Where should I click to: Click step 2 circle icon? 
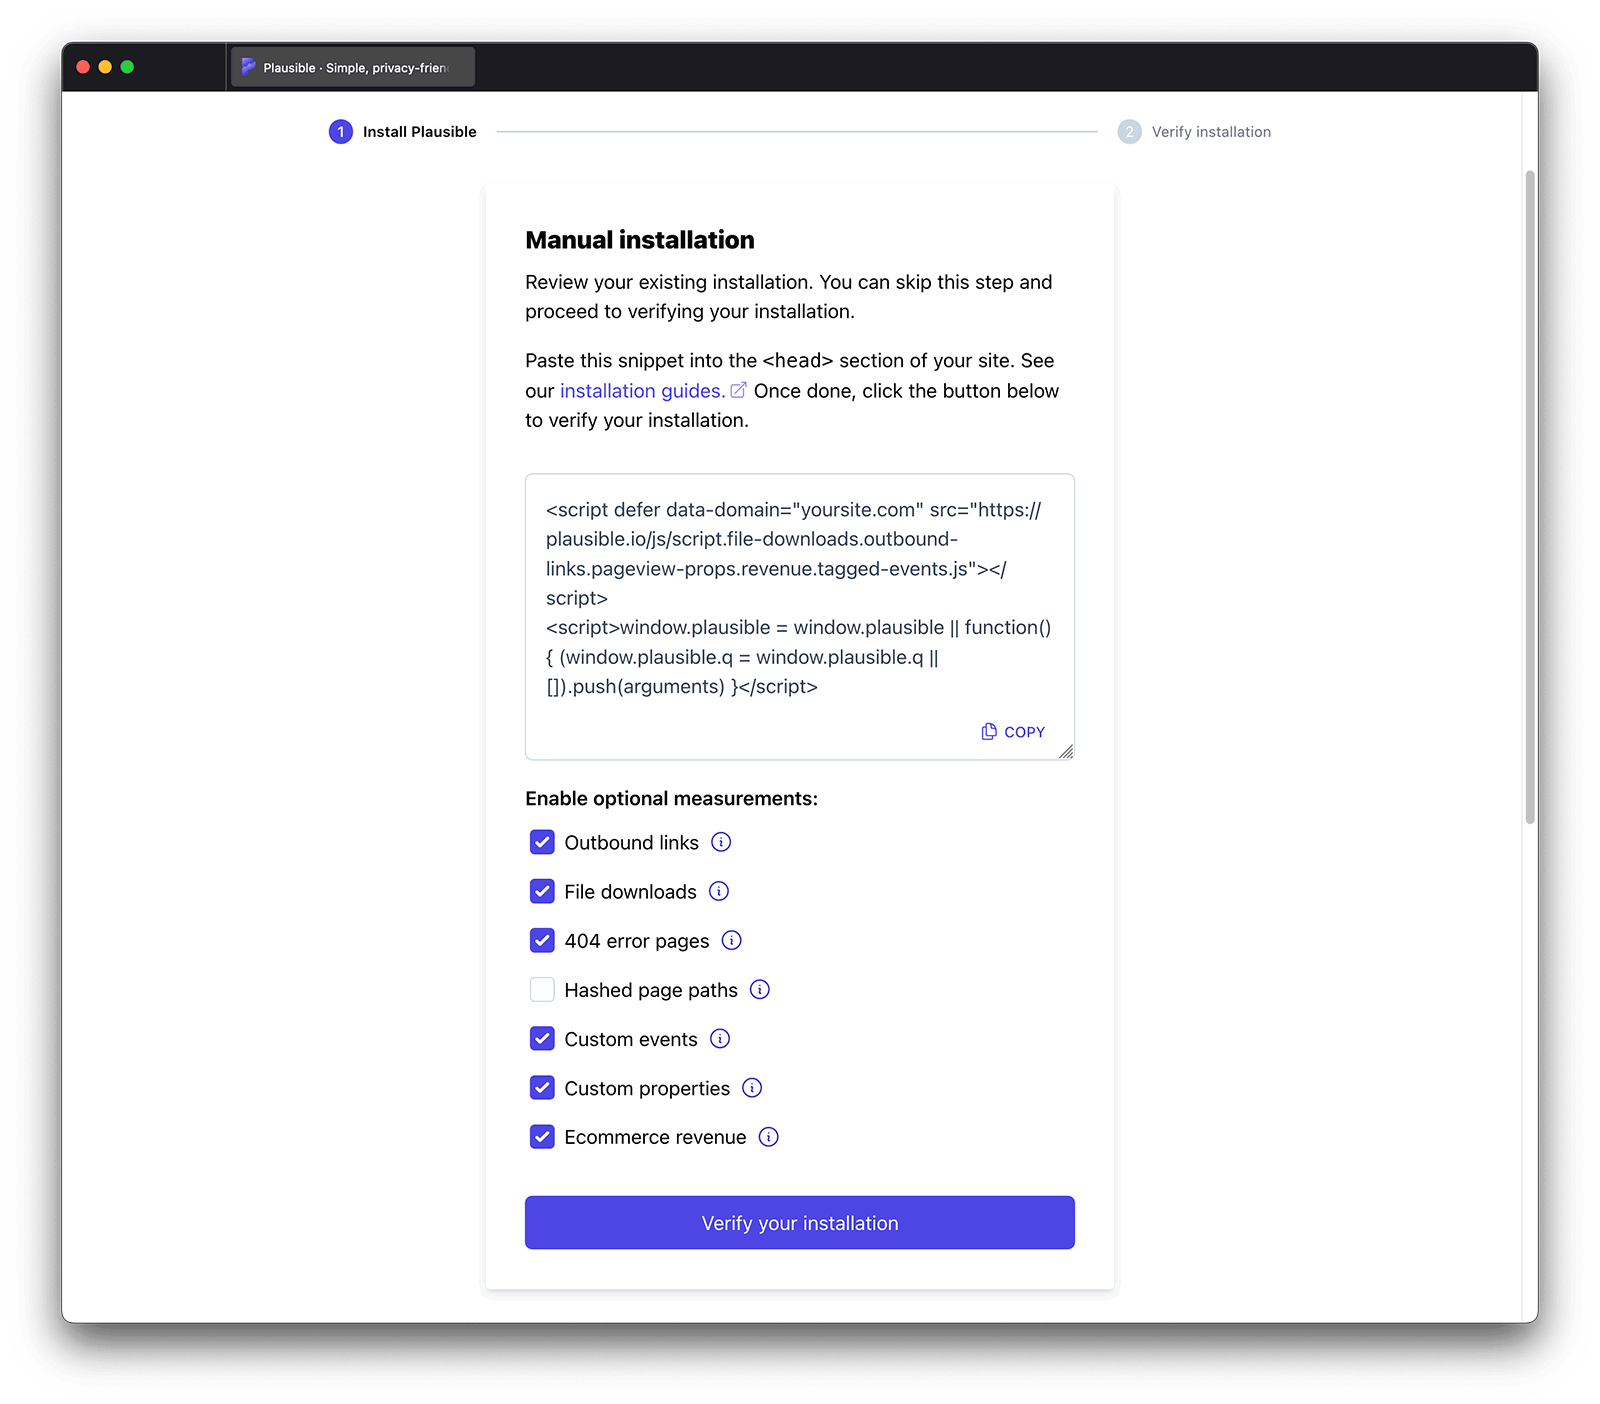[1130, 132]
